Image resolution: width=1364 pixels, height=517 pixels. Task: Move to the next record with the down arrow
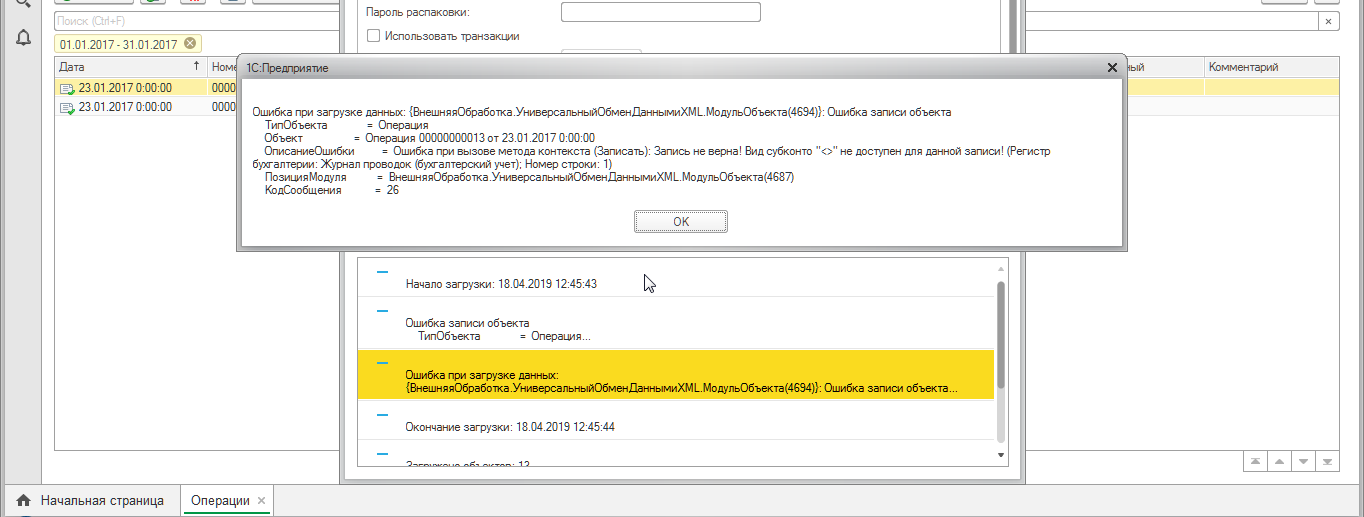coord(1303,461)
